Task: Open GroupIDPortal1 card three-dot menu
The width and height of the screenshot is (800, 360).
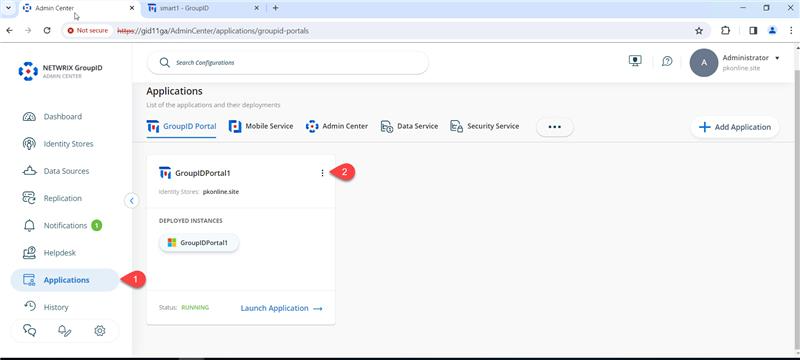Action: point(322,173)
